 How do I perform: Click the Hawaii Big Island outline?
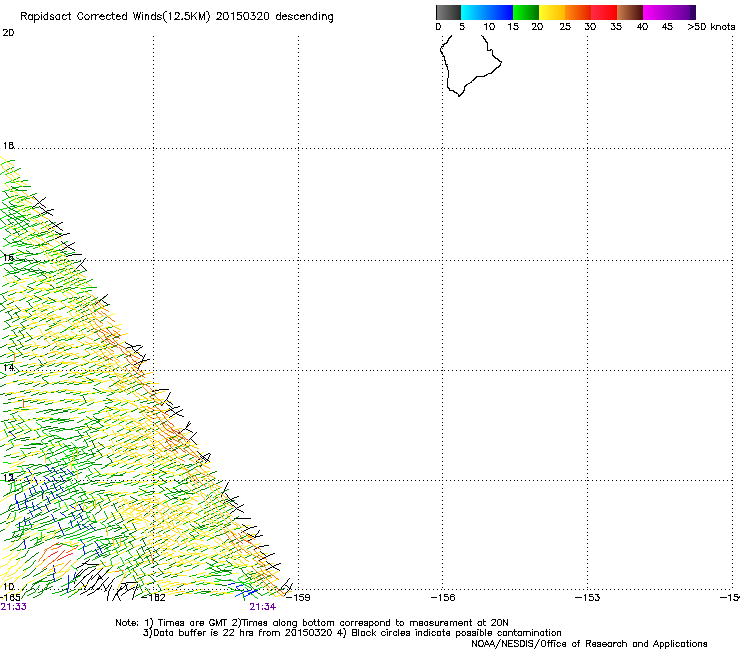coord(470,66)
